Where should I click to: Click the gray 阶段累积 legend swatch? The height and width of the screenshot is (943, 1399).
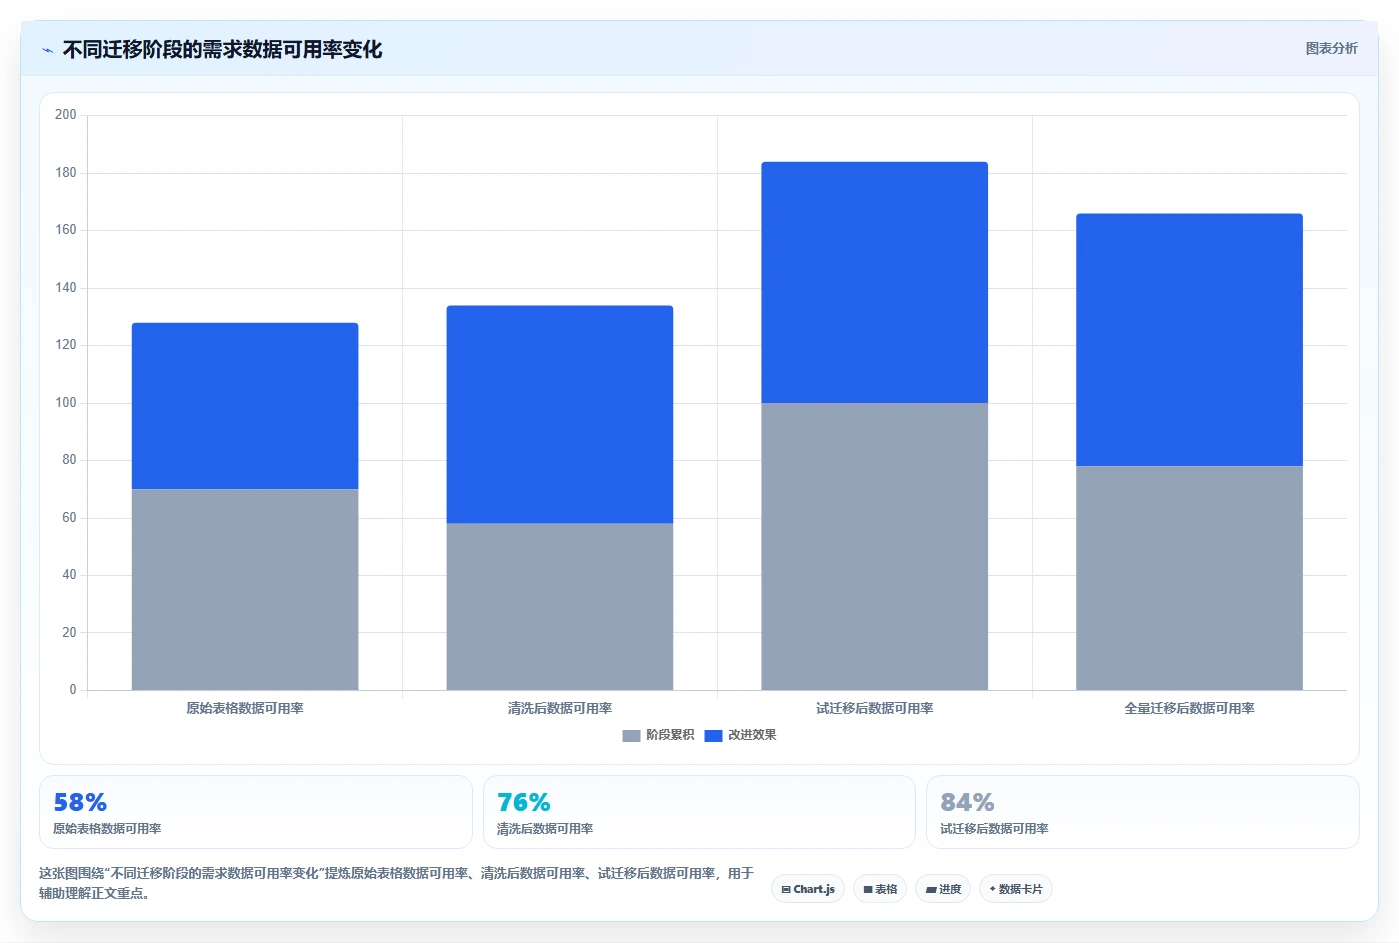click(x=631, y=736)
